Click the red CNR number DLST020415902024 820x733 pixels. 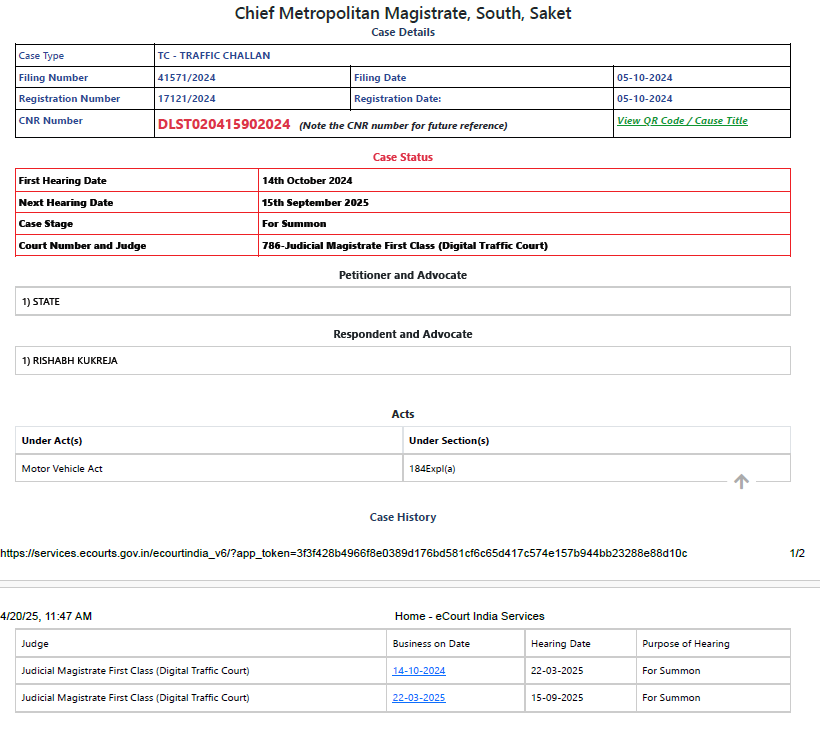(x=224, y=125)
